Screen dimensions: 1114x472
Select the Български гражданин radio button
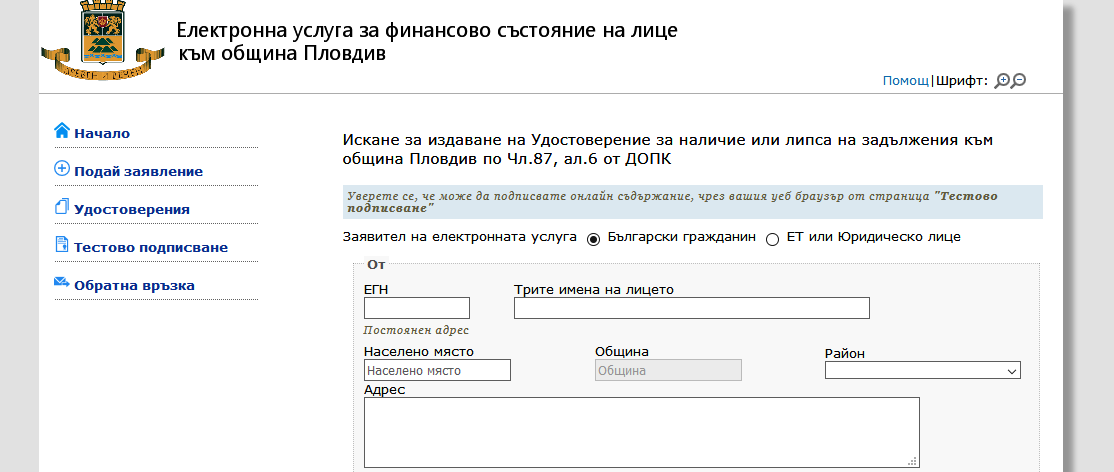click(593, 240)
